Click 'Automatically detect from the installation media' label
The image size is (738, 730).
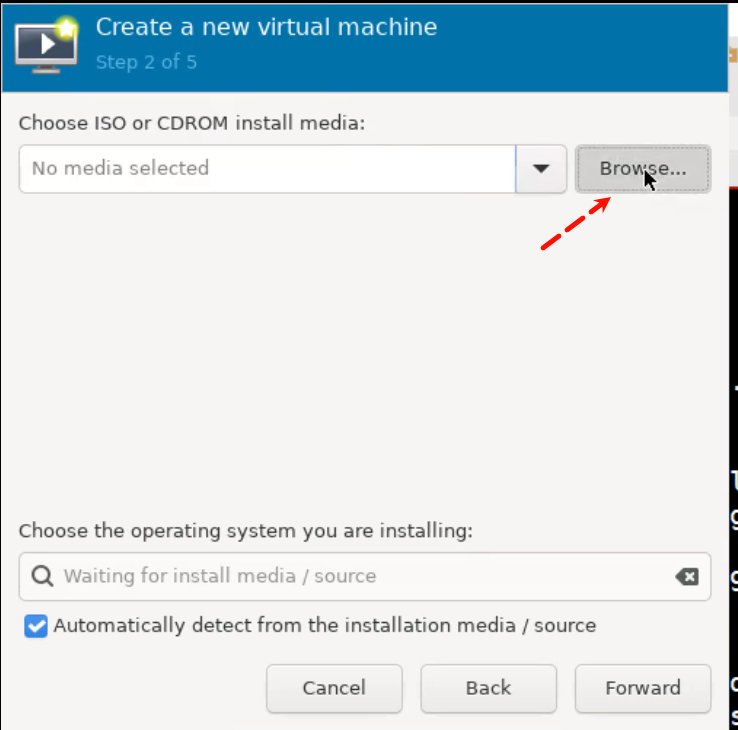click(324, 626)
